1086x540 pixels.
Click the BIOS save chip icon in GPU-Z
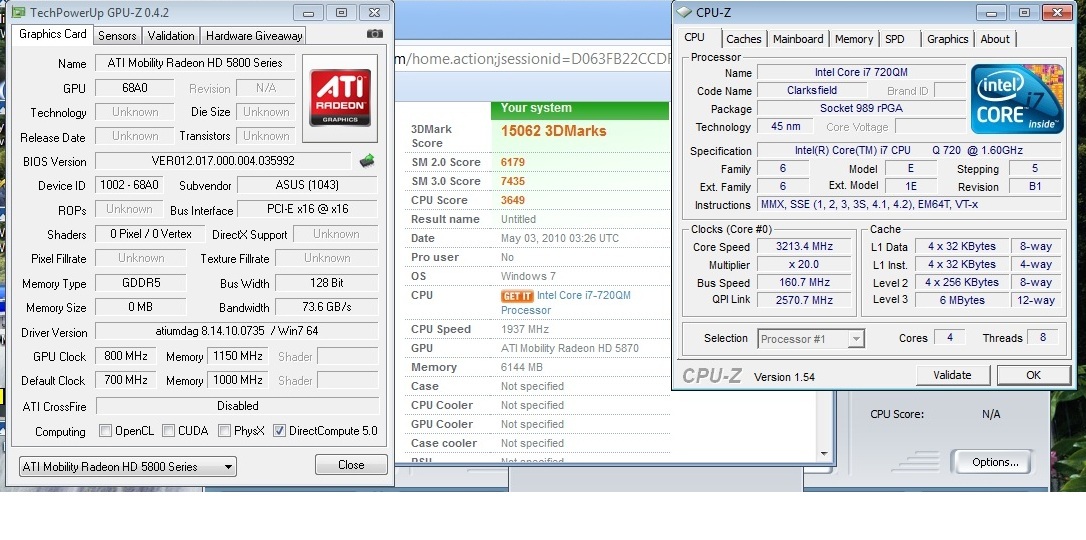click(x=367, y=161)
